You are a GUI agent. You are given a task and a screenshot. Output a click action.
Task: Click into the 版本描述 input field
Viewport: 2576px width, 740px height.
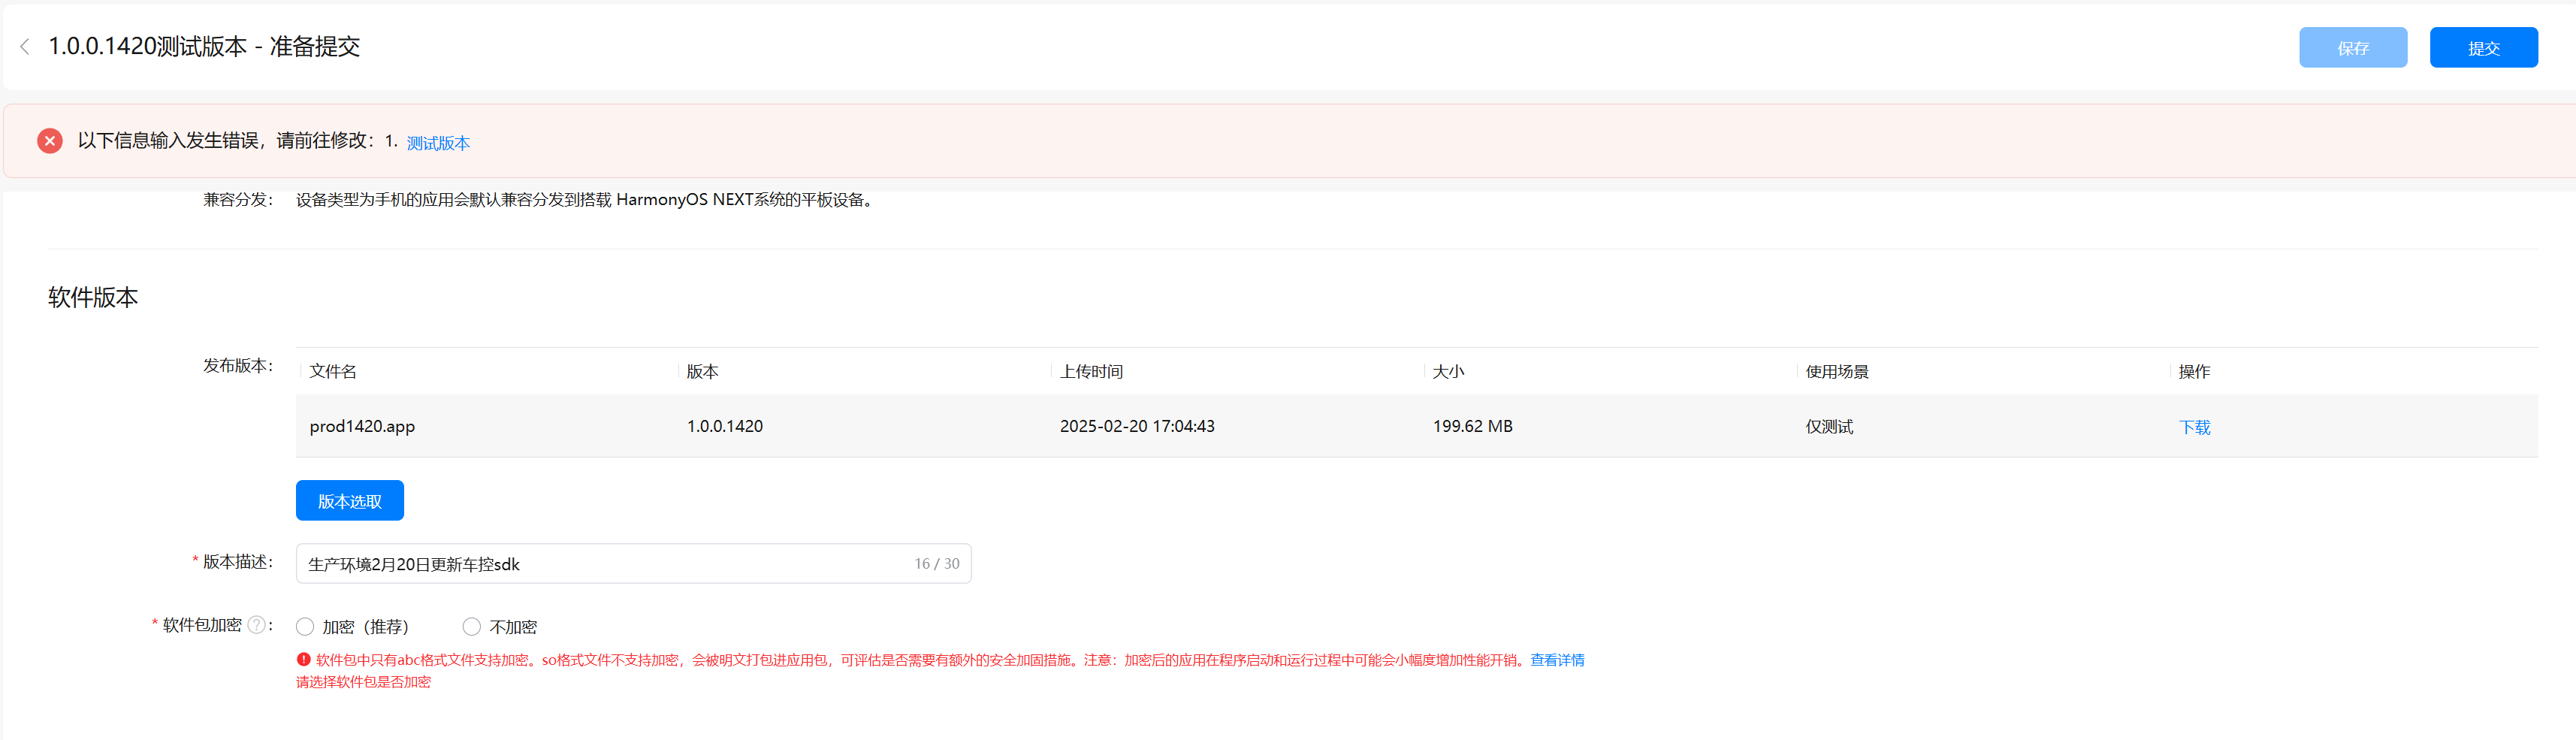pos(633,564)
